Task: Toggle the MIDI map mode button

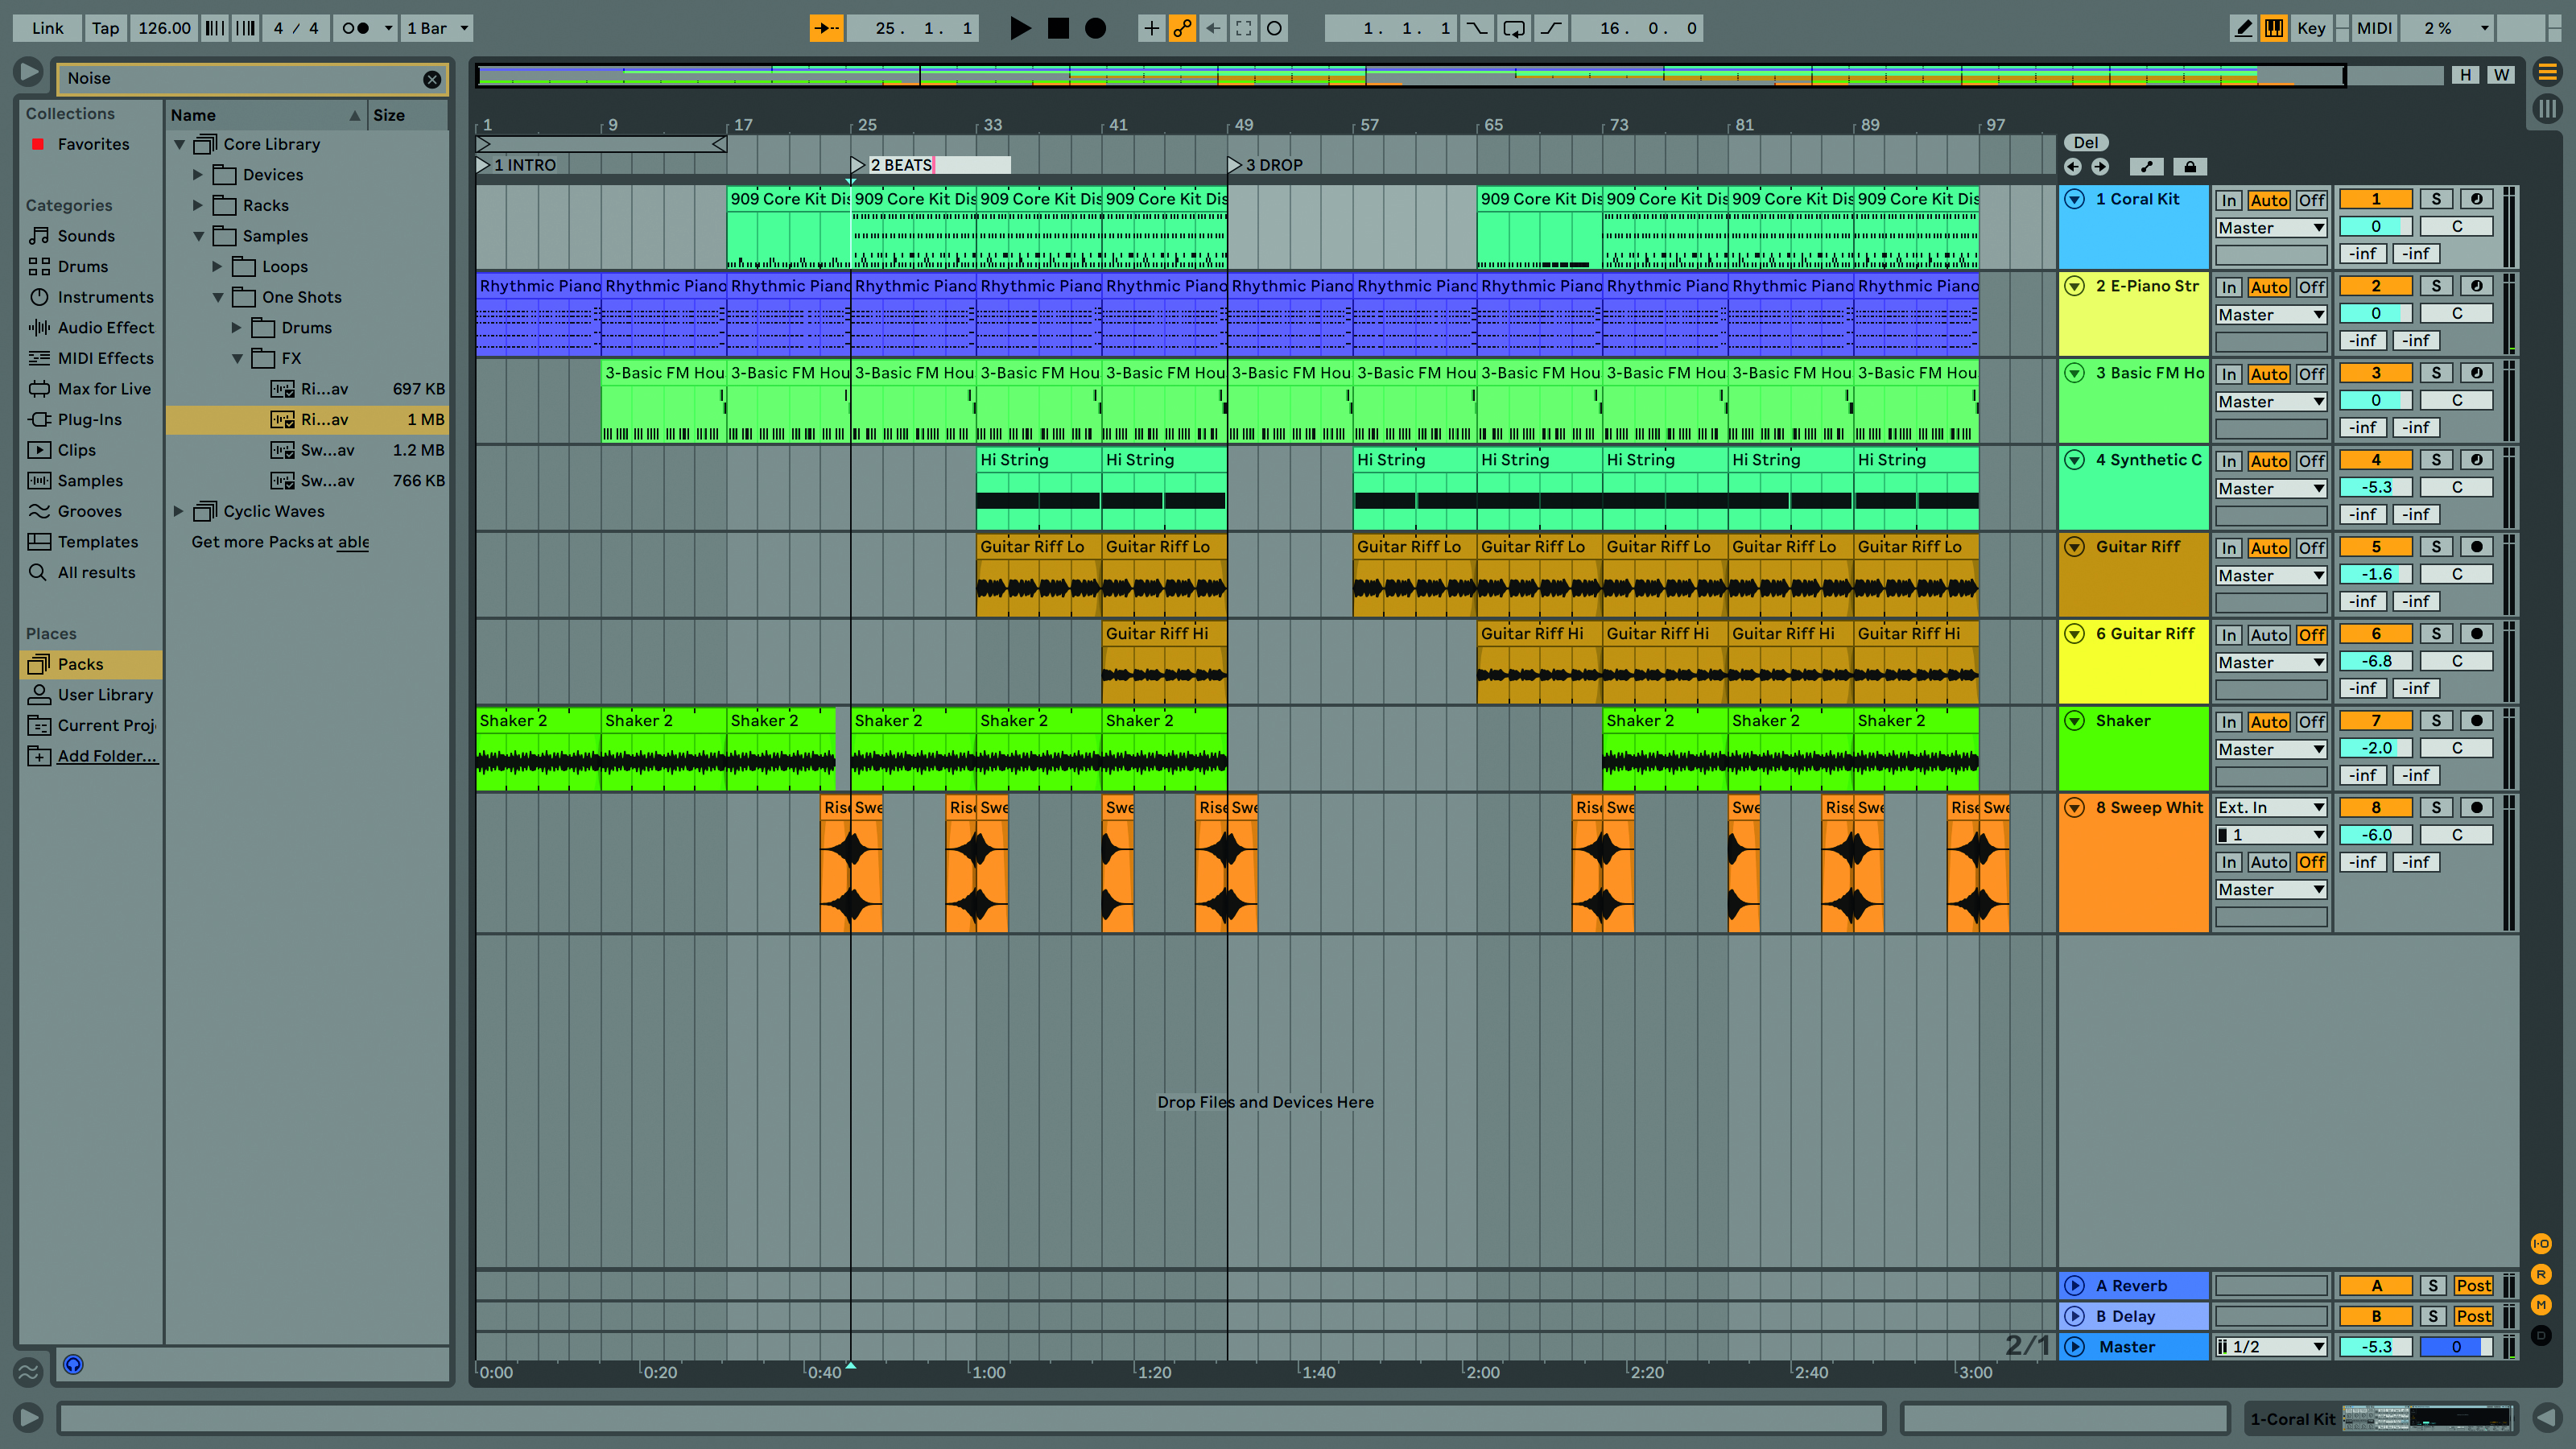Action: coord(2374,28)
